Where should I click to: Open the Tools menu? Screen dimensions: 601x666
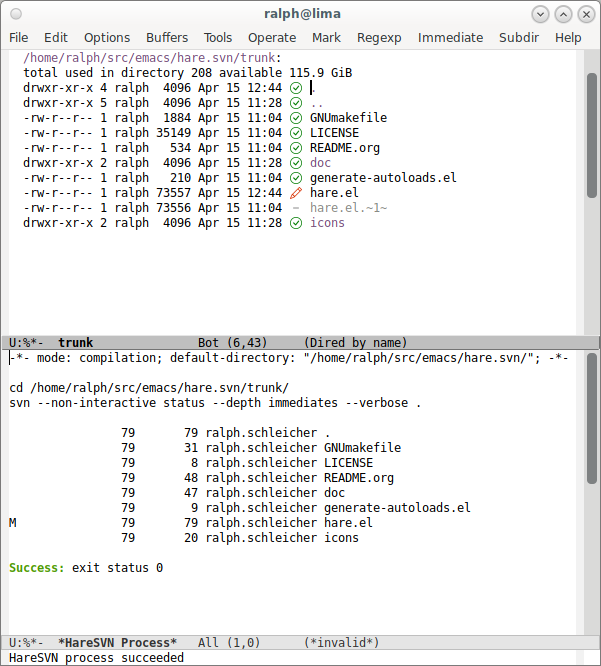(218, 38)
